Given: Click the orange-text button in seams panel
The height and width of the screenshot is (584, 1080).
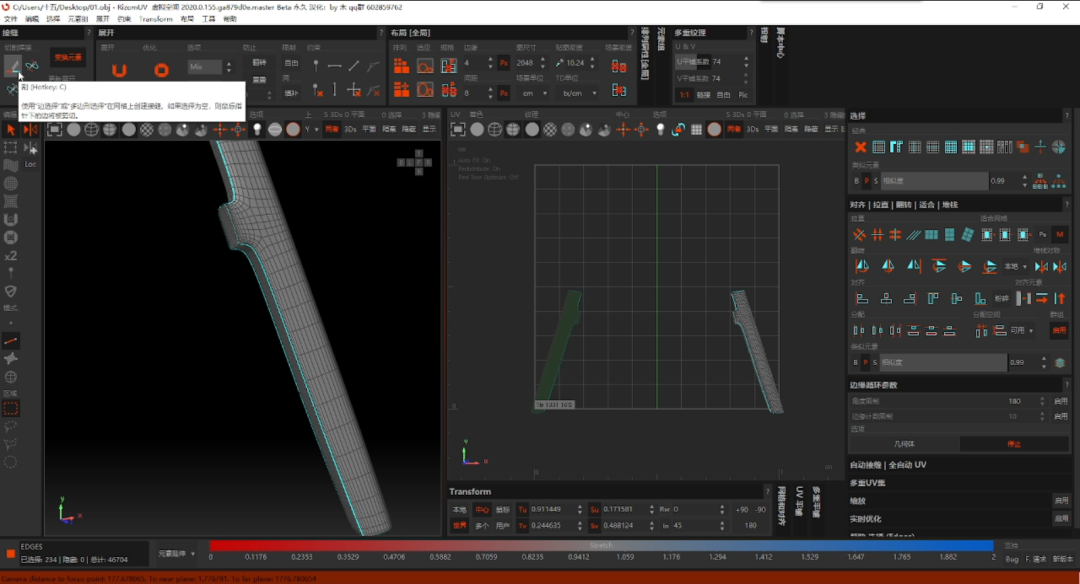Looking at the screenshot, I should (x=68, y=57).
